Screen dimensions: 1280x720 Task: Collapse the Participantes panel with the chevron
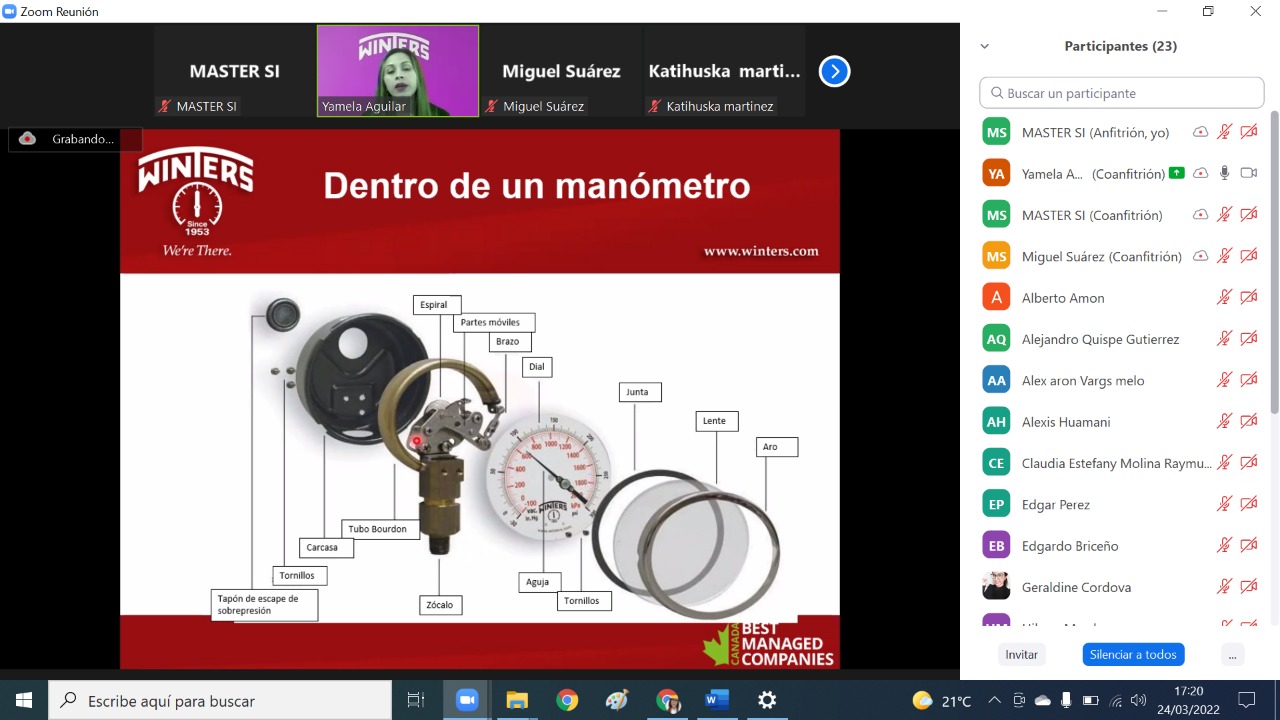coord(984,46)
